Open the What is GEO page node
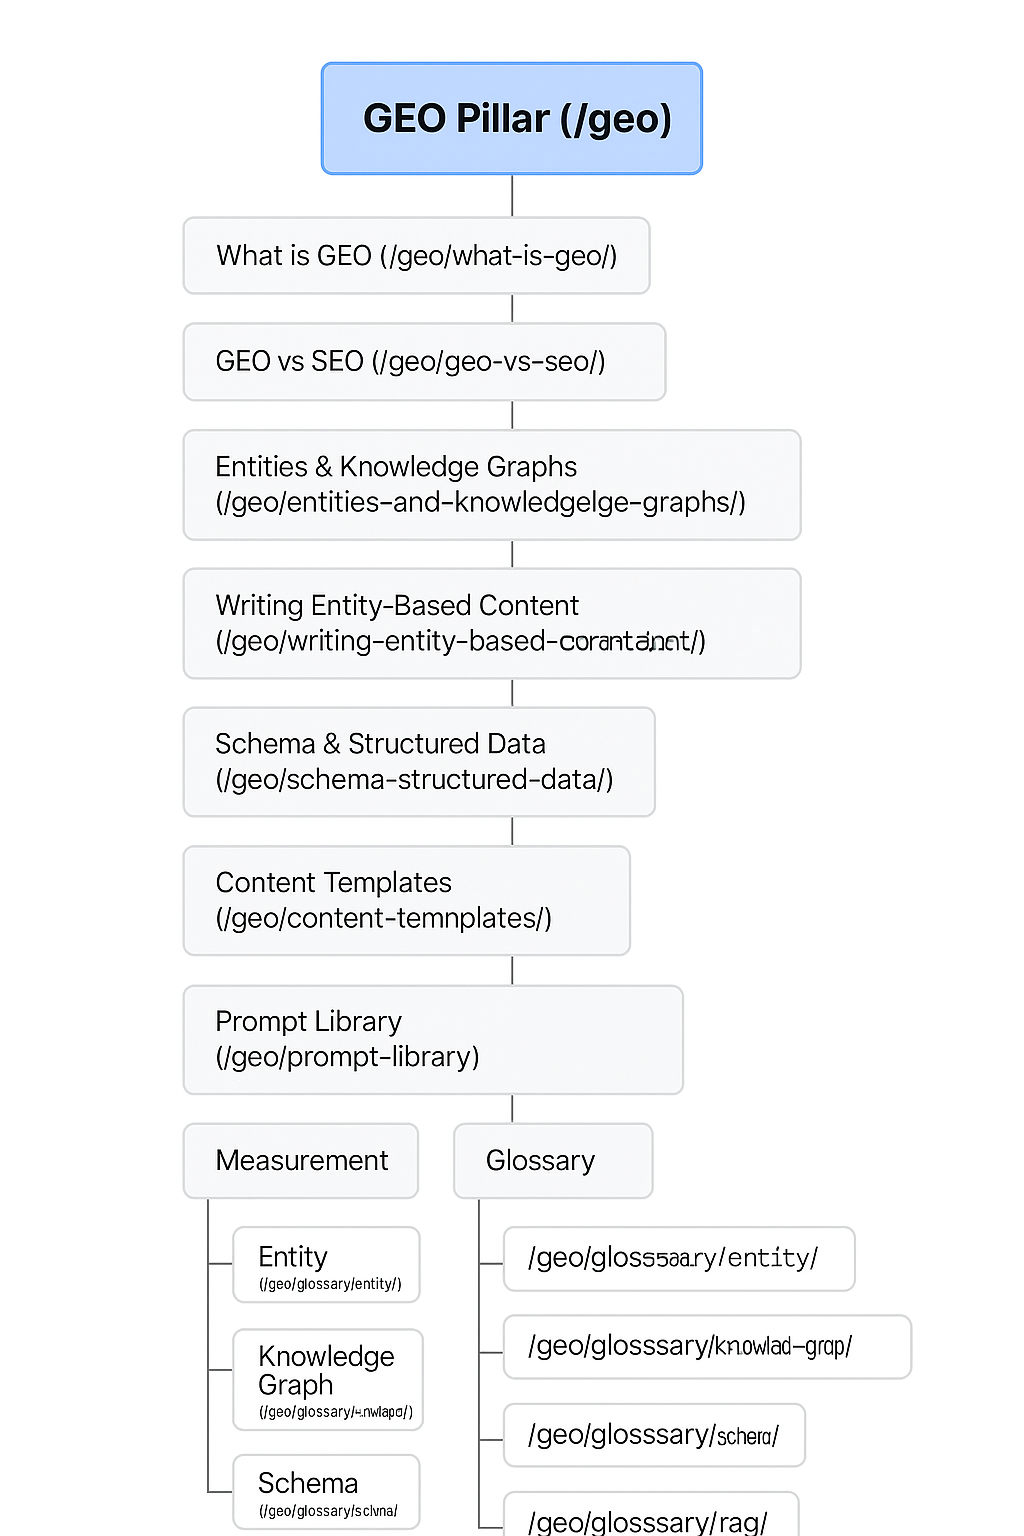1024x1536 pixels. 416,256
